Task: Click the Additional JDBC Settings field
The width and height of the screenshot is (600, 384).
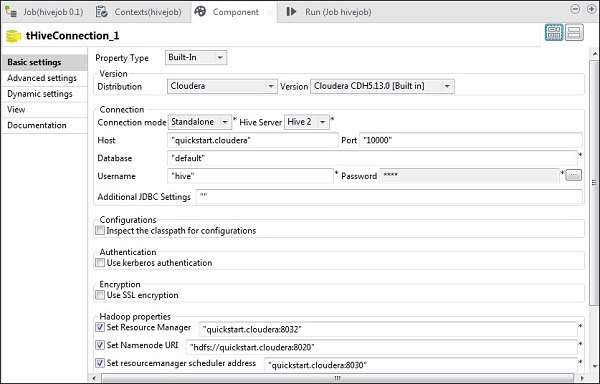Action: coord(389,197)
